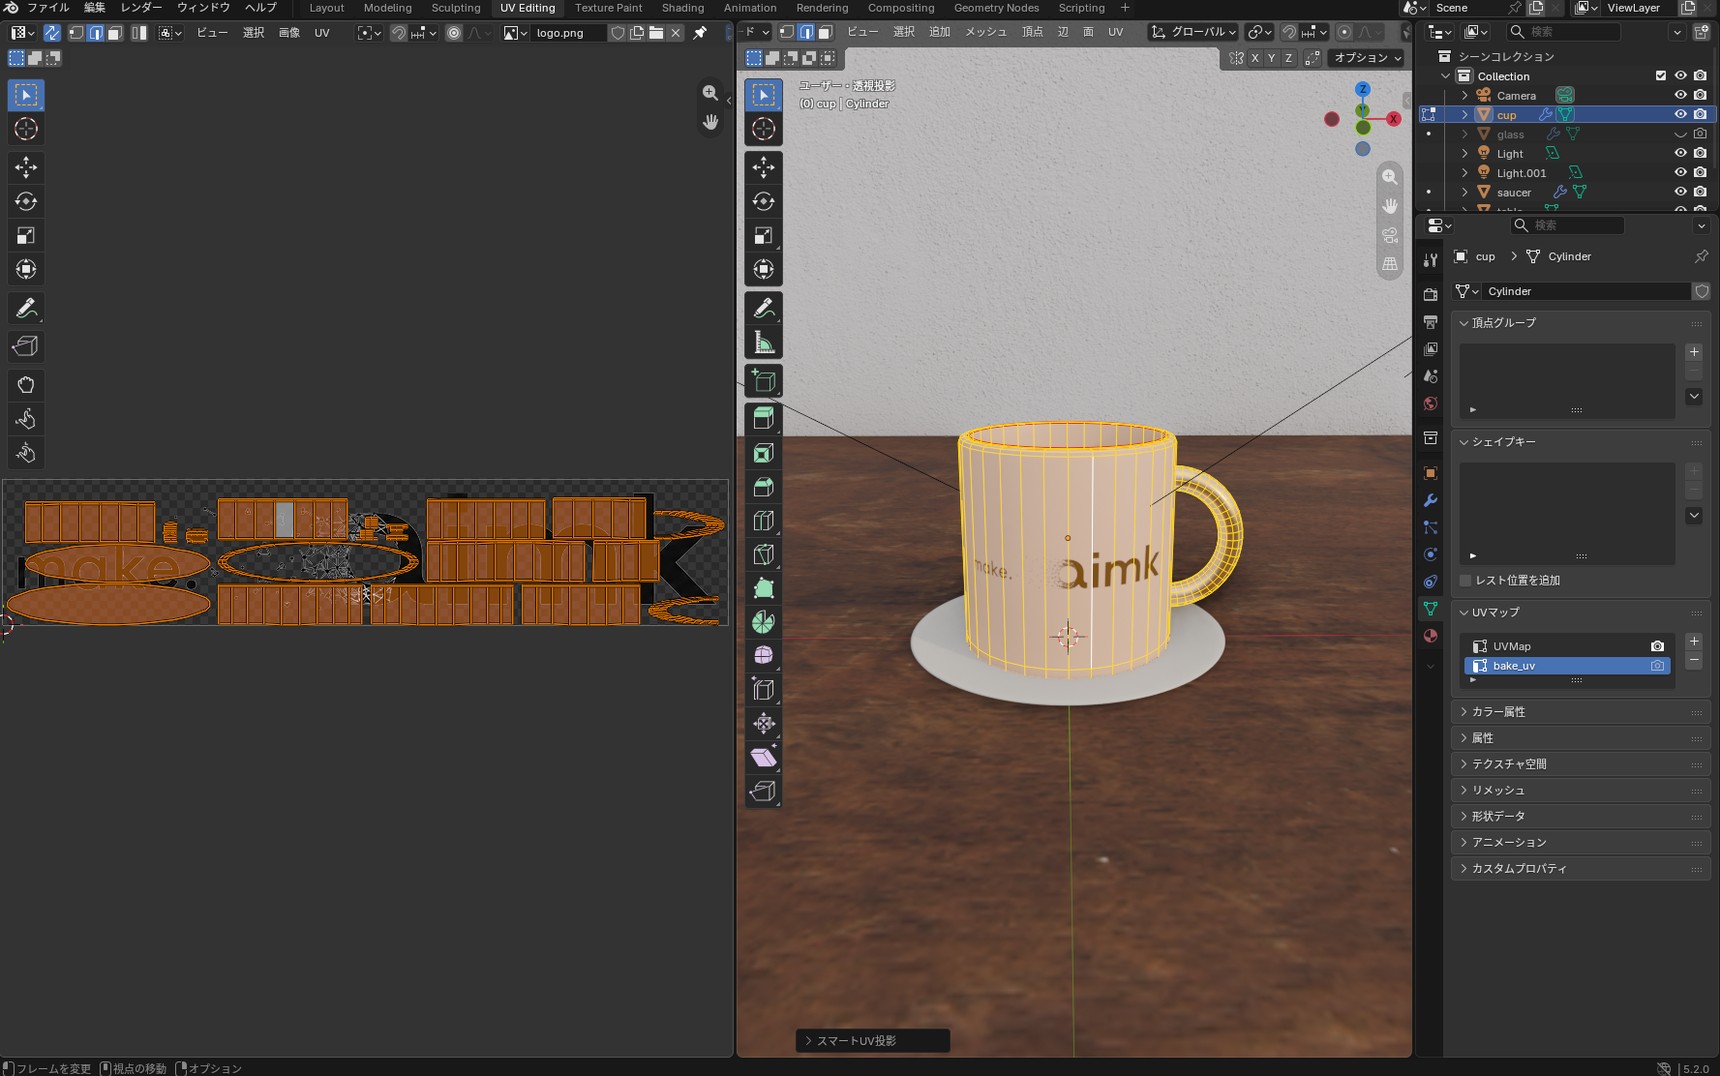
Task: Expand the カラー属性 panel
Action: click(x=1580, y=712)
